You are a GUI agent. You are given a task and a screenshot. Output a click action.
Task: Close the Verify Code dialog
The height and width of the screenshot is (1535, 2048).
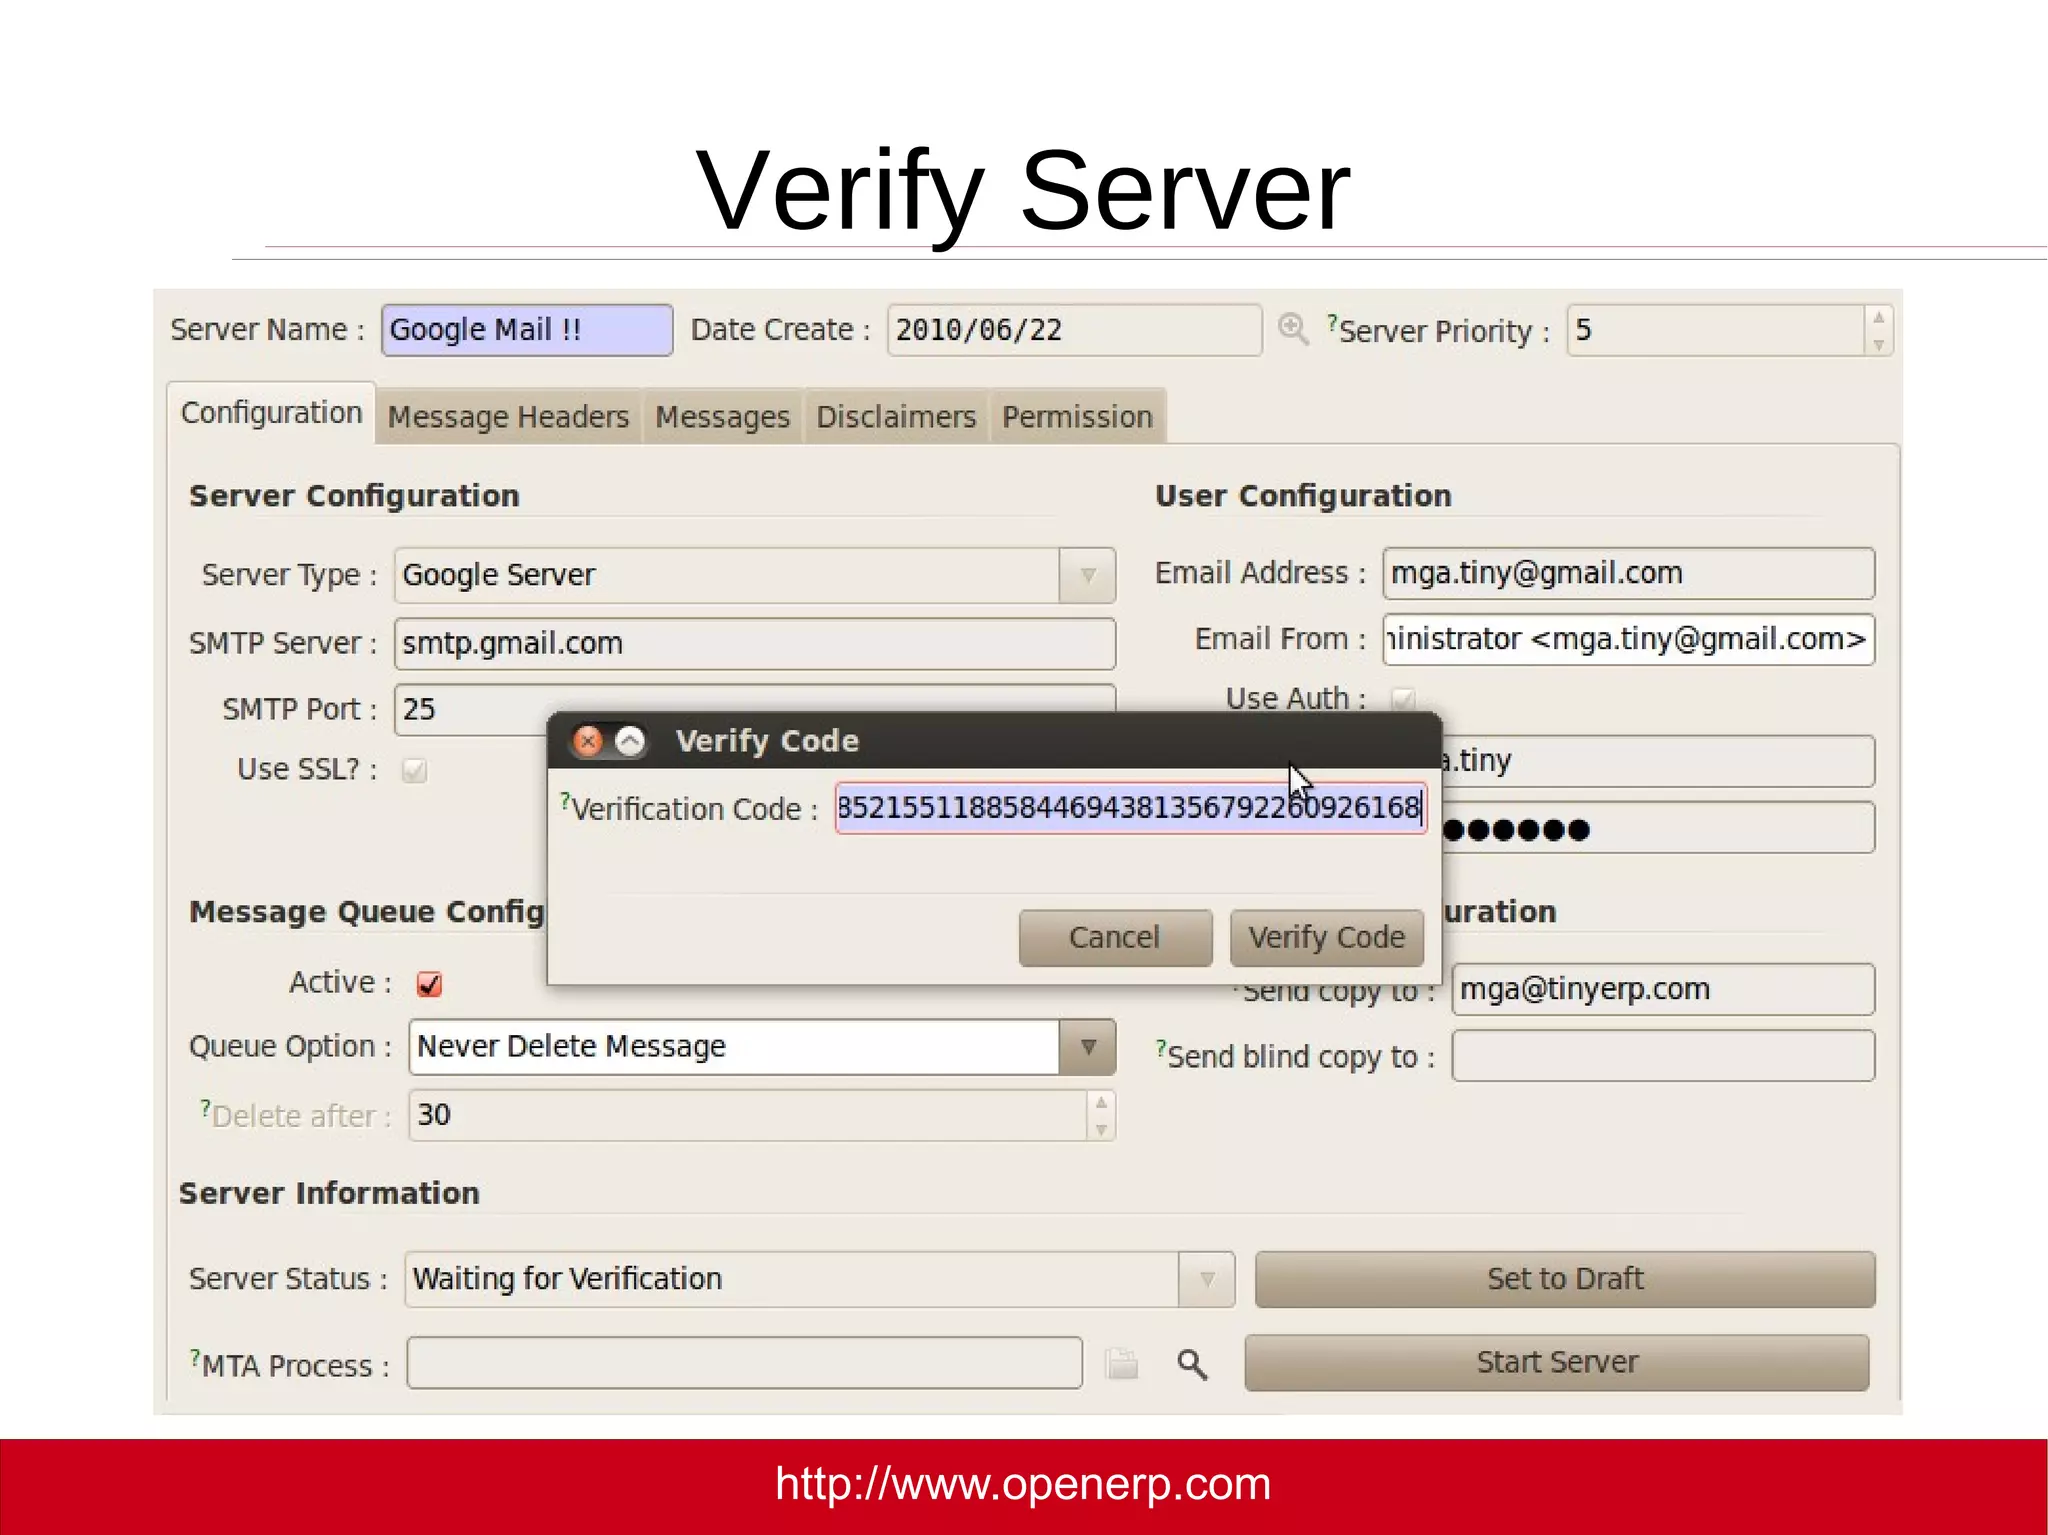pyautogui.click(x=588, y=741)
